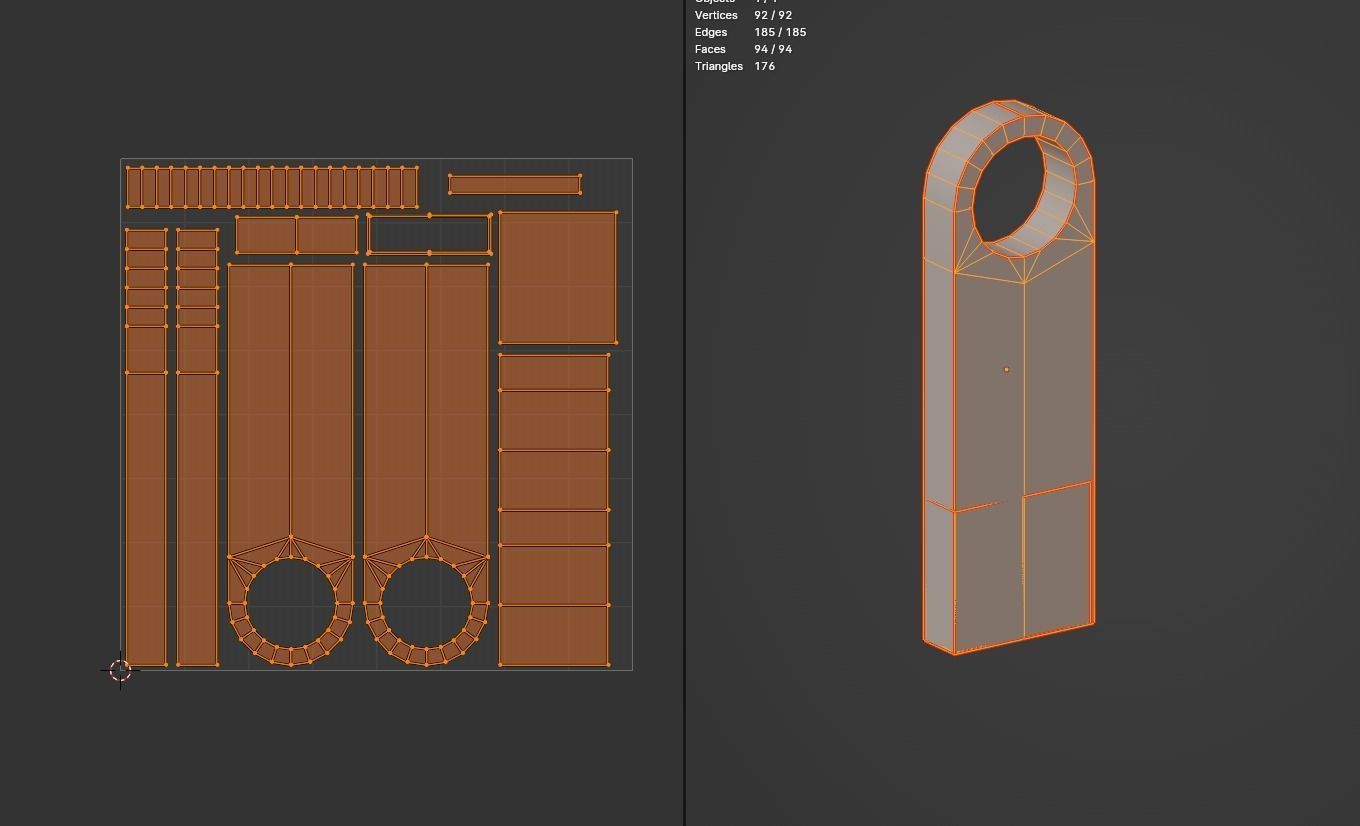Screen dimensions: 1360x826
Task: Click the triangle count value 176
Action: [x=765, y=66]
